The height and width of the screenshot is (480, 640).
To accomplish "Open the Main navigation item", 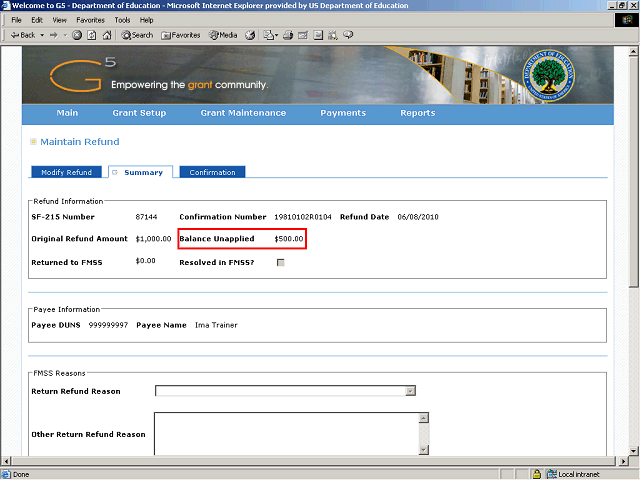I will [67, 113].
